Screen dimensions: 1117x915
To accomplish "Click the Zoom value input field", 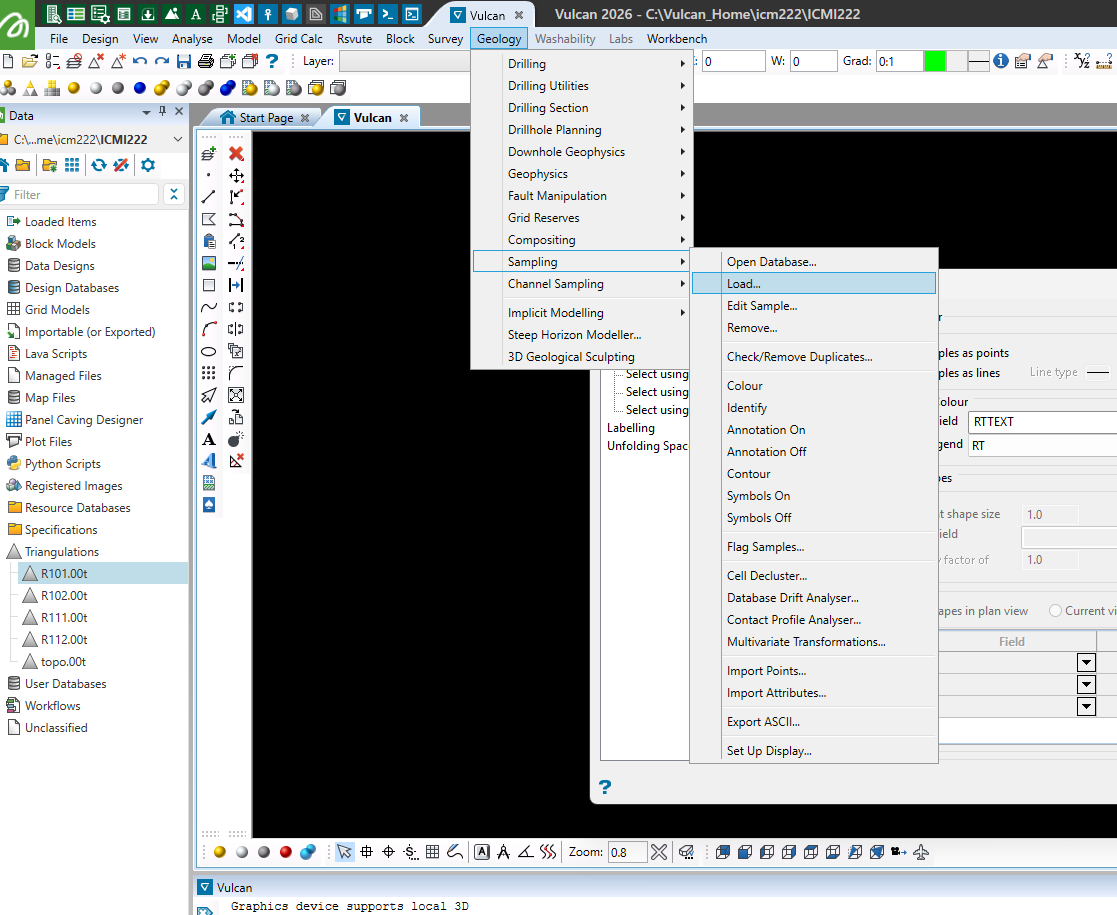I will pyautogui.click(x=627, y=852).
